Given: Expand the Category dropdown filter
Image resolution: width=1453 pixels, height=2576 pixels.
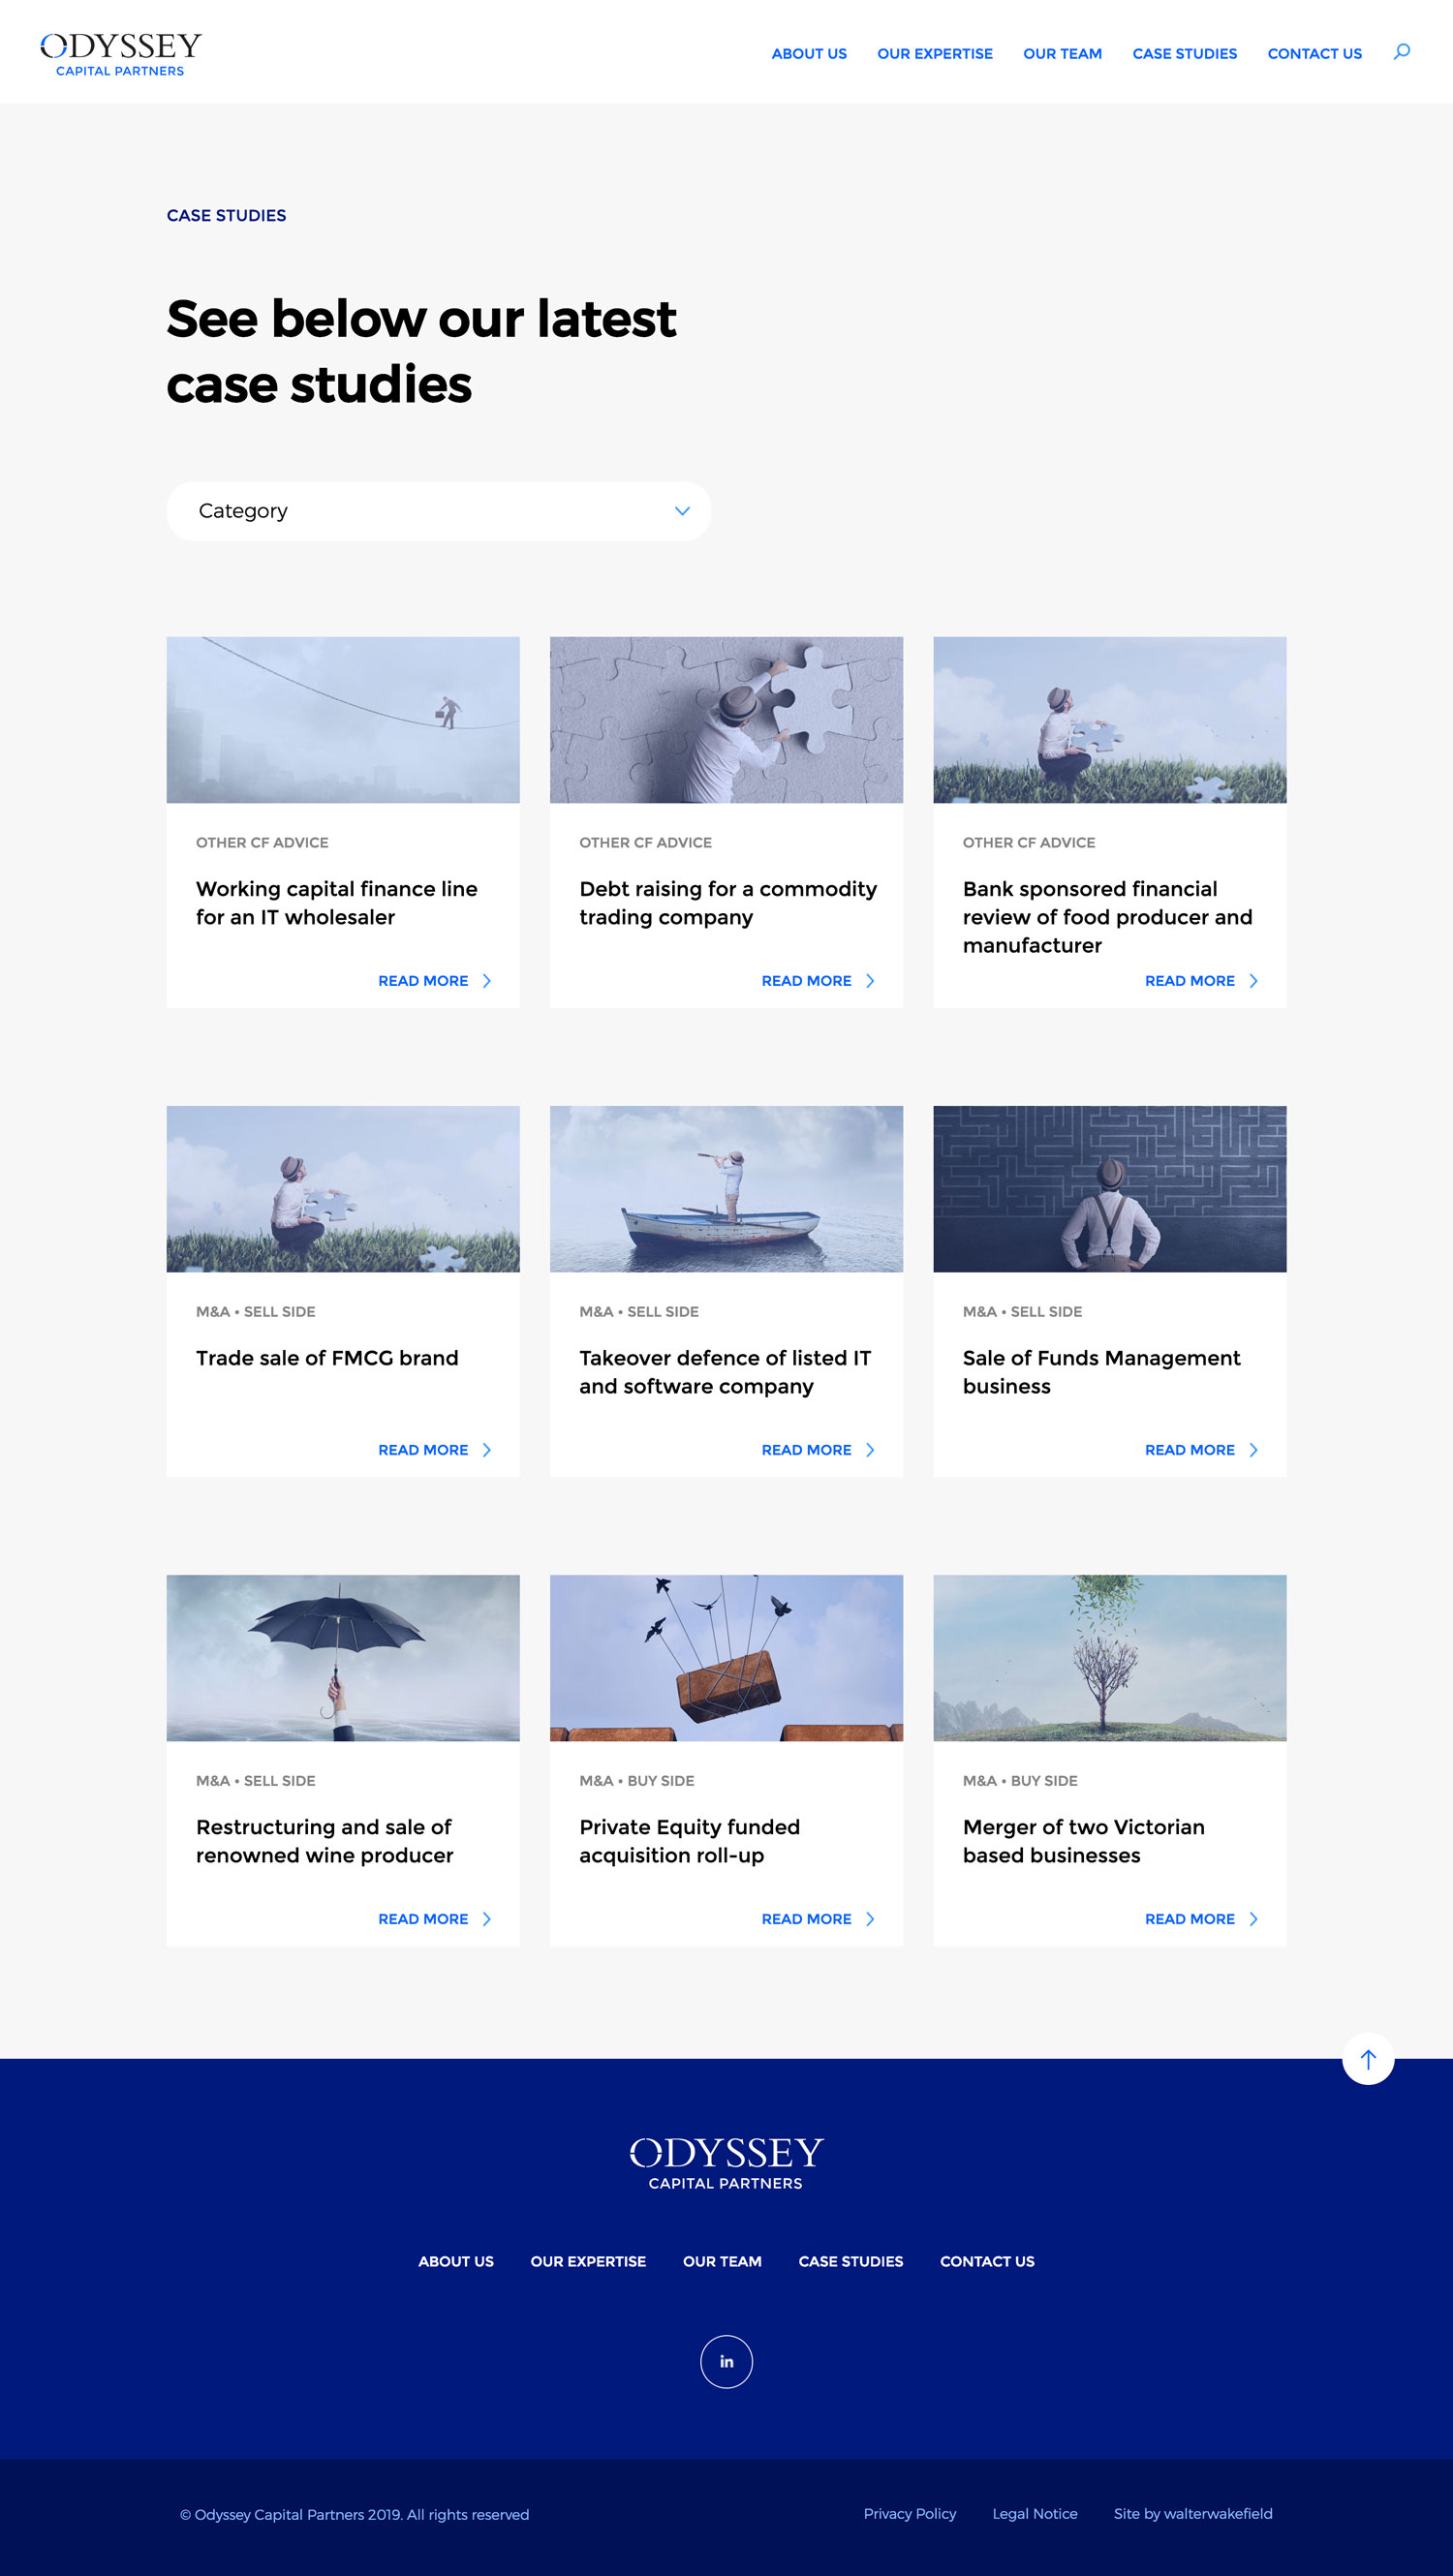Looking at the screenshot, I should pos(438,511).
